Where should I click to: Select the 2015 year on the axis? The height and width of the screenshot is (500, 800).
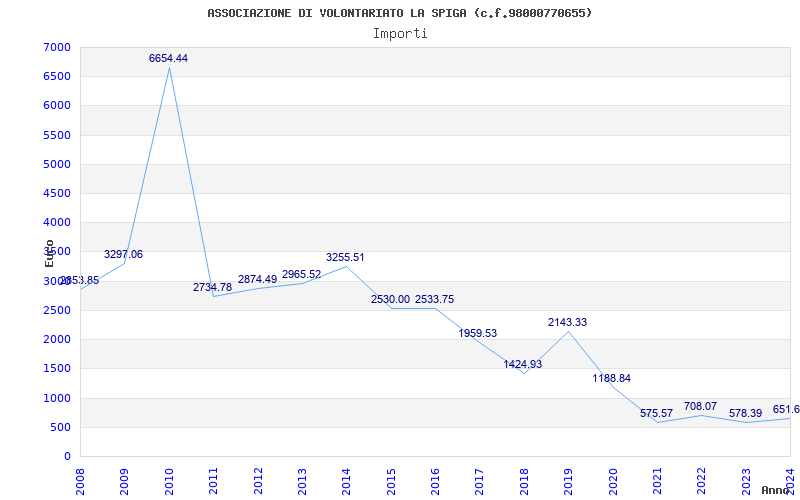(391, 482)
